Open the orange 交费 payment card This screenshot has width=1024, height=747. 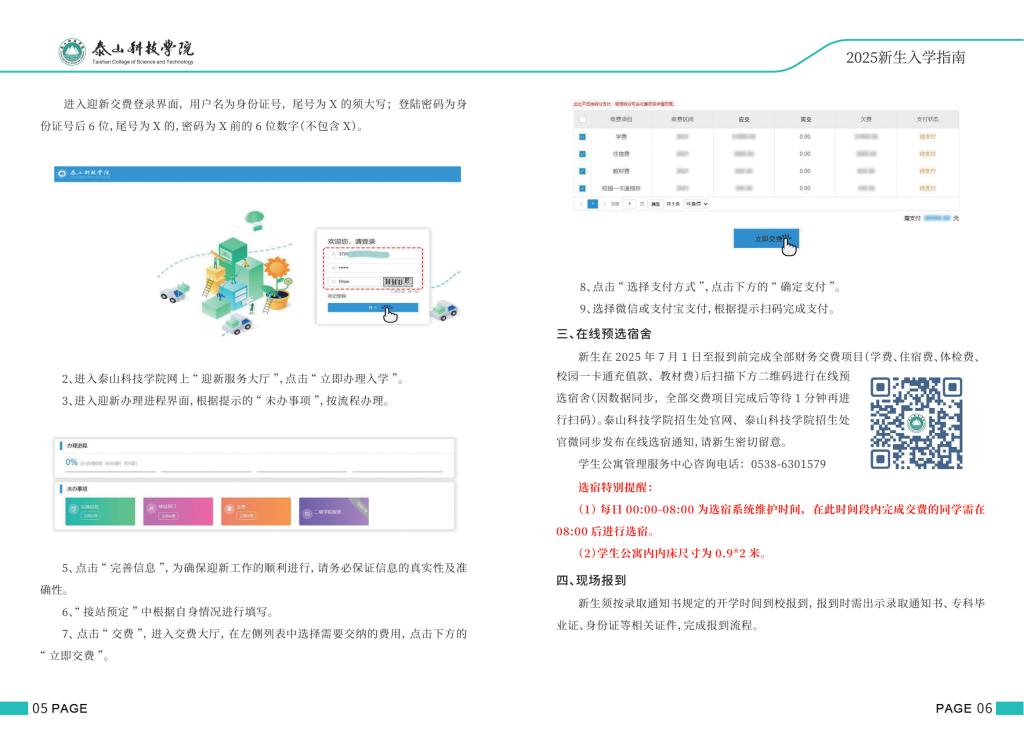(256, 511)
